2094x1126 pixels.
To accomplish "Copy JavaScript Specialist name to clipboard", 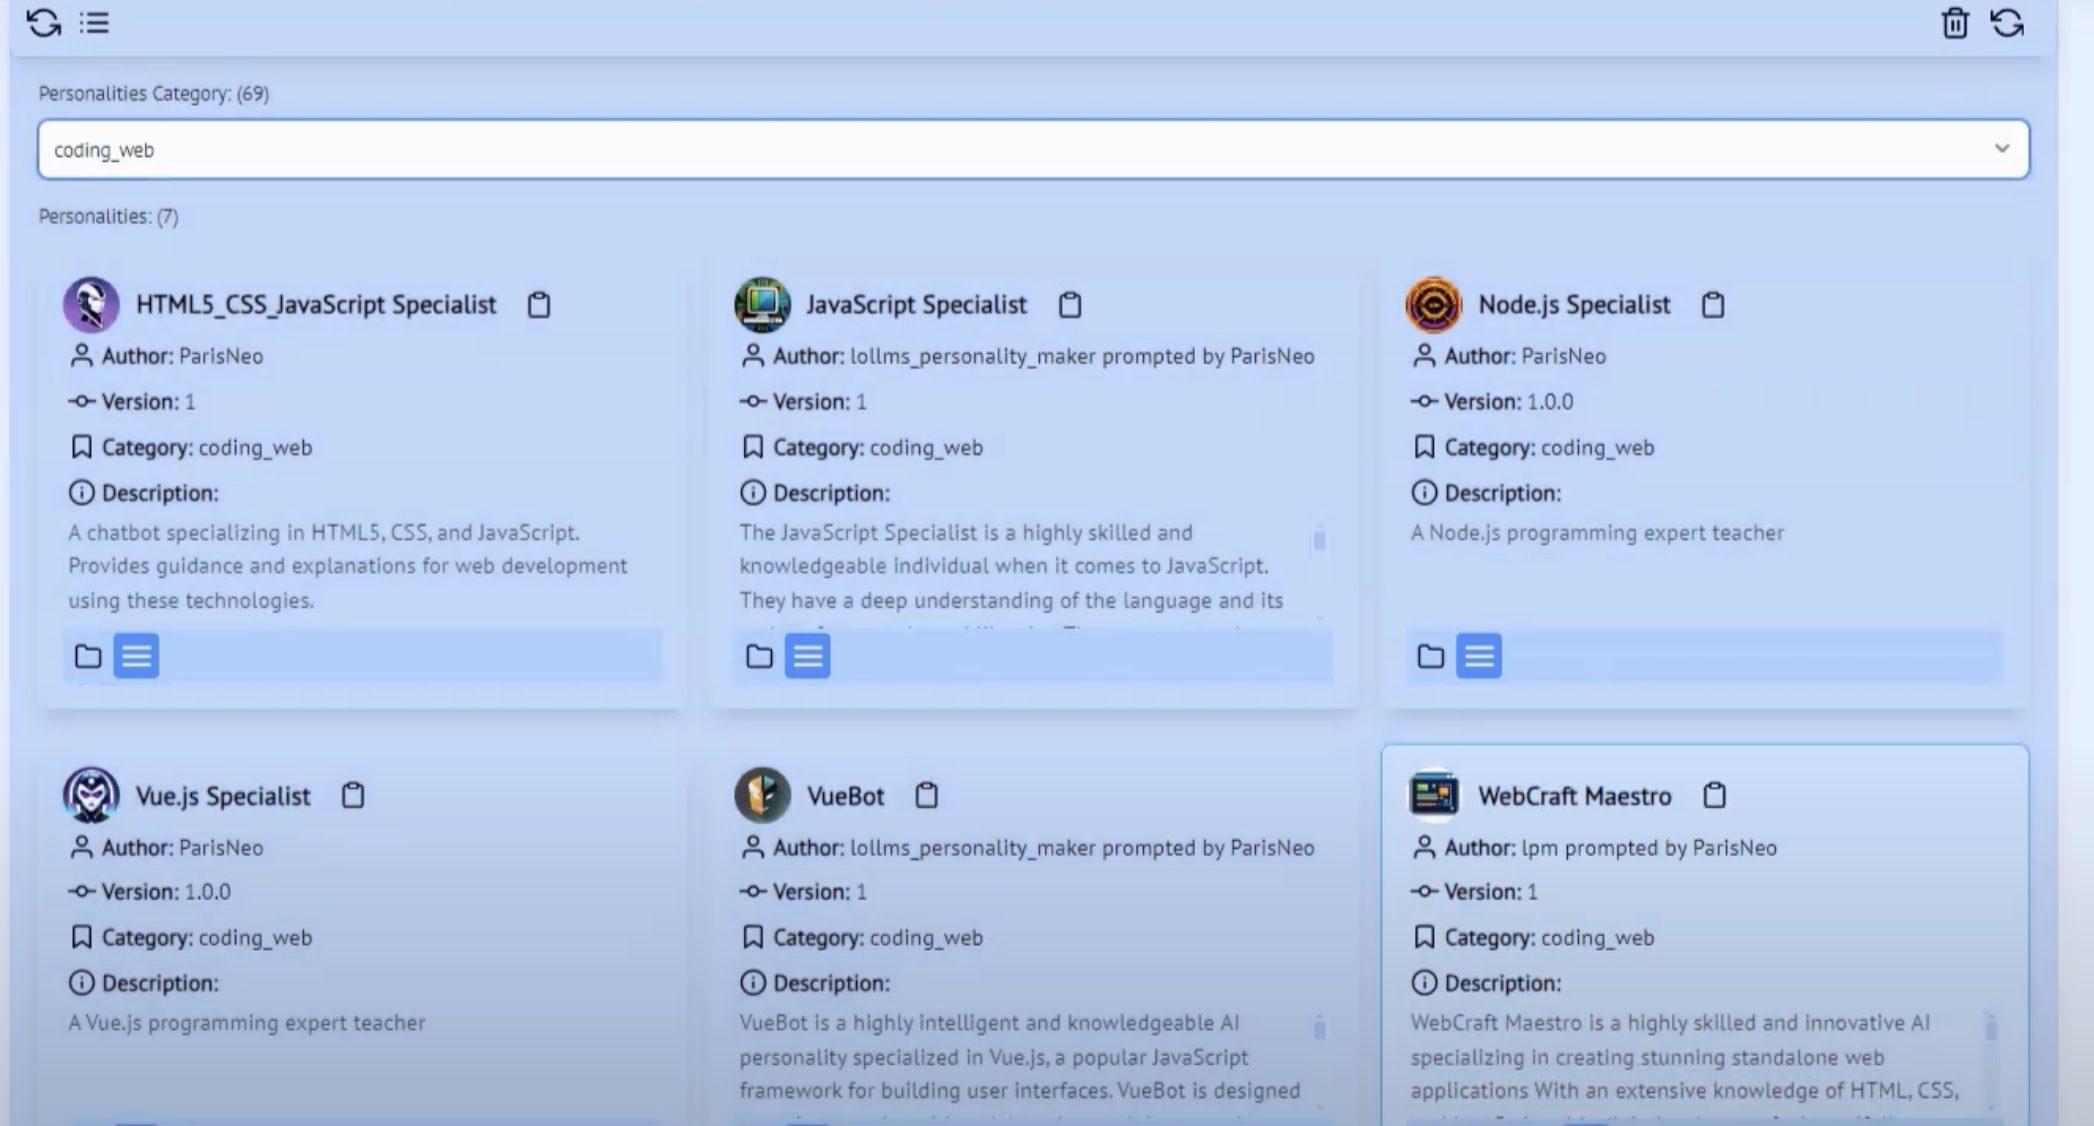I will pos(1070,304).
